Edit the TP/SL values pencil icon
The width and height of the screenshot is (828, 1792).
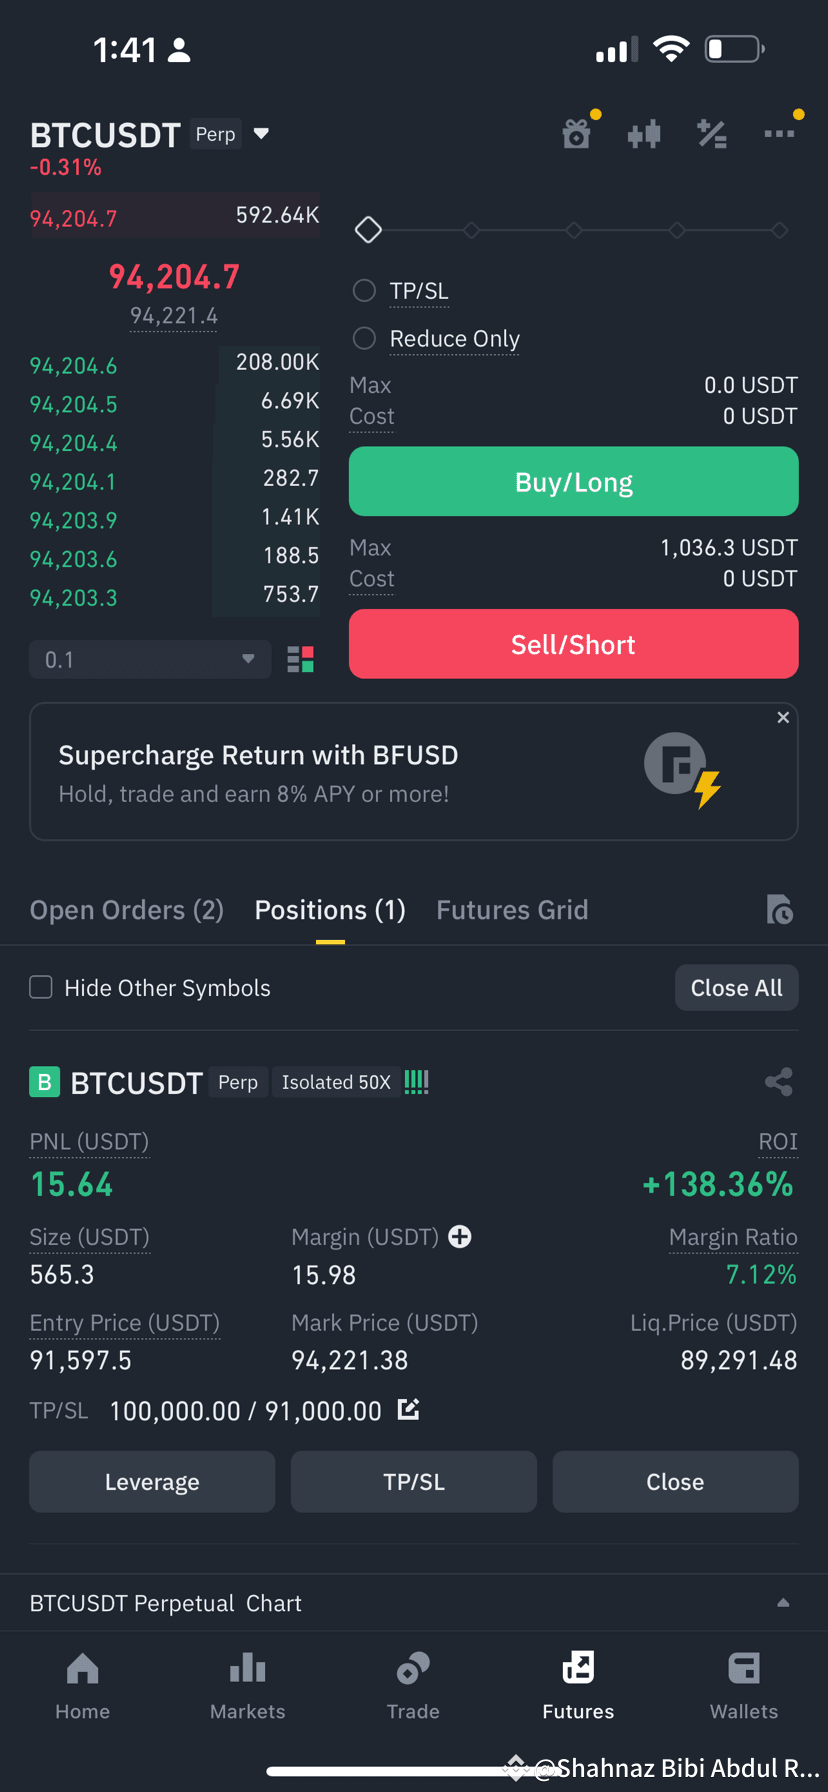[408, 1410]
